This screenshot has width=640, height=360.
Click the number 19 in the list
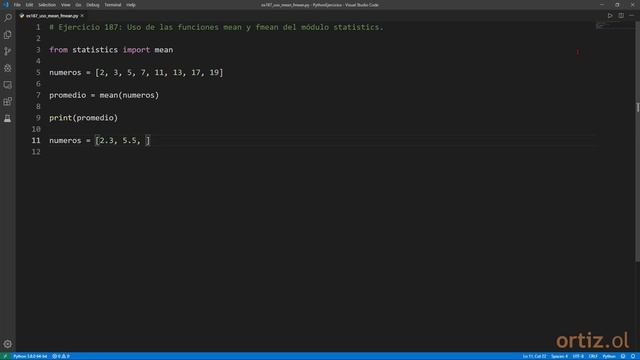214,73
